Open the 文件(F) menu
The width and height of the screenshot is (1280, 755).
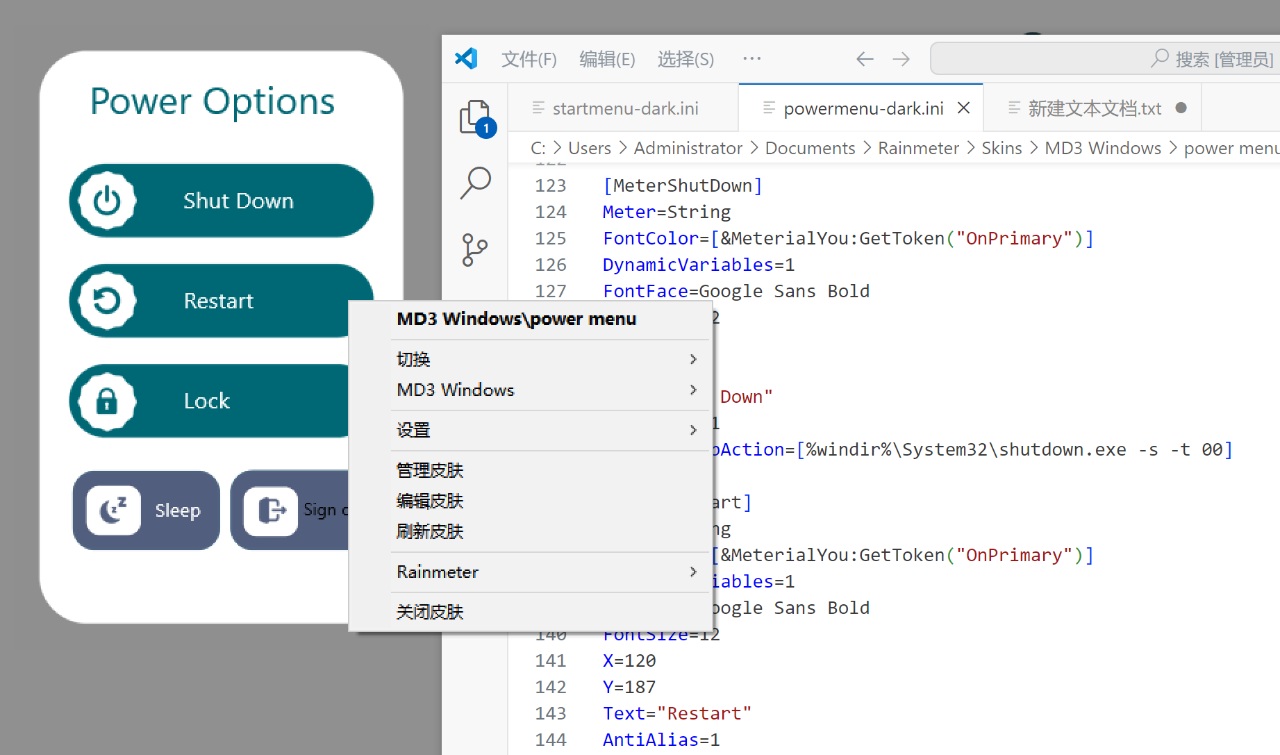(x=529, y=59)
